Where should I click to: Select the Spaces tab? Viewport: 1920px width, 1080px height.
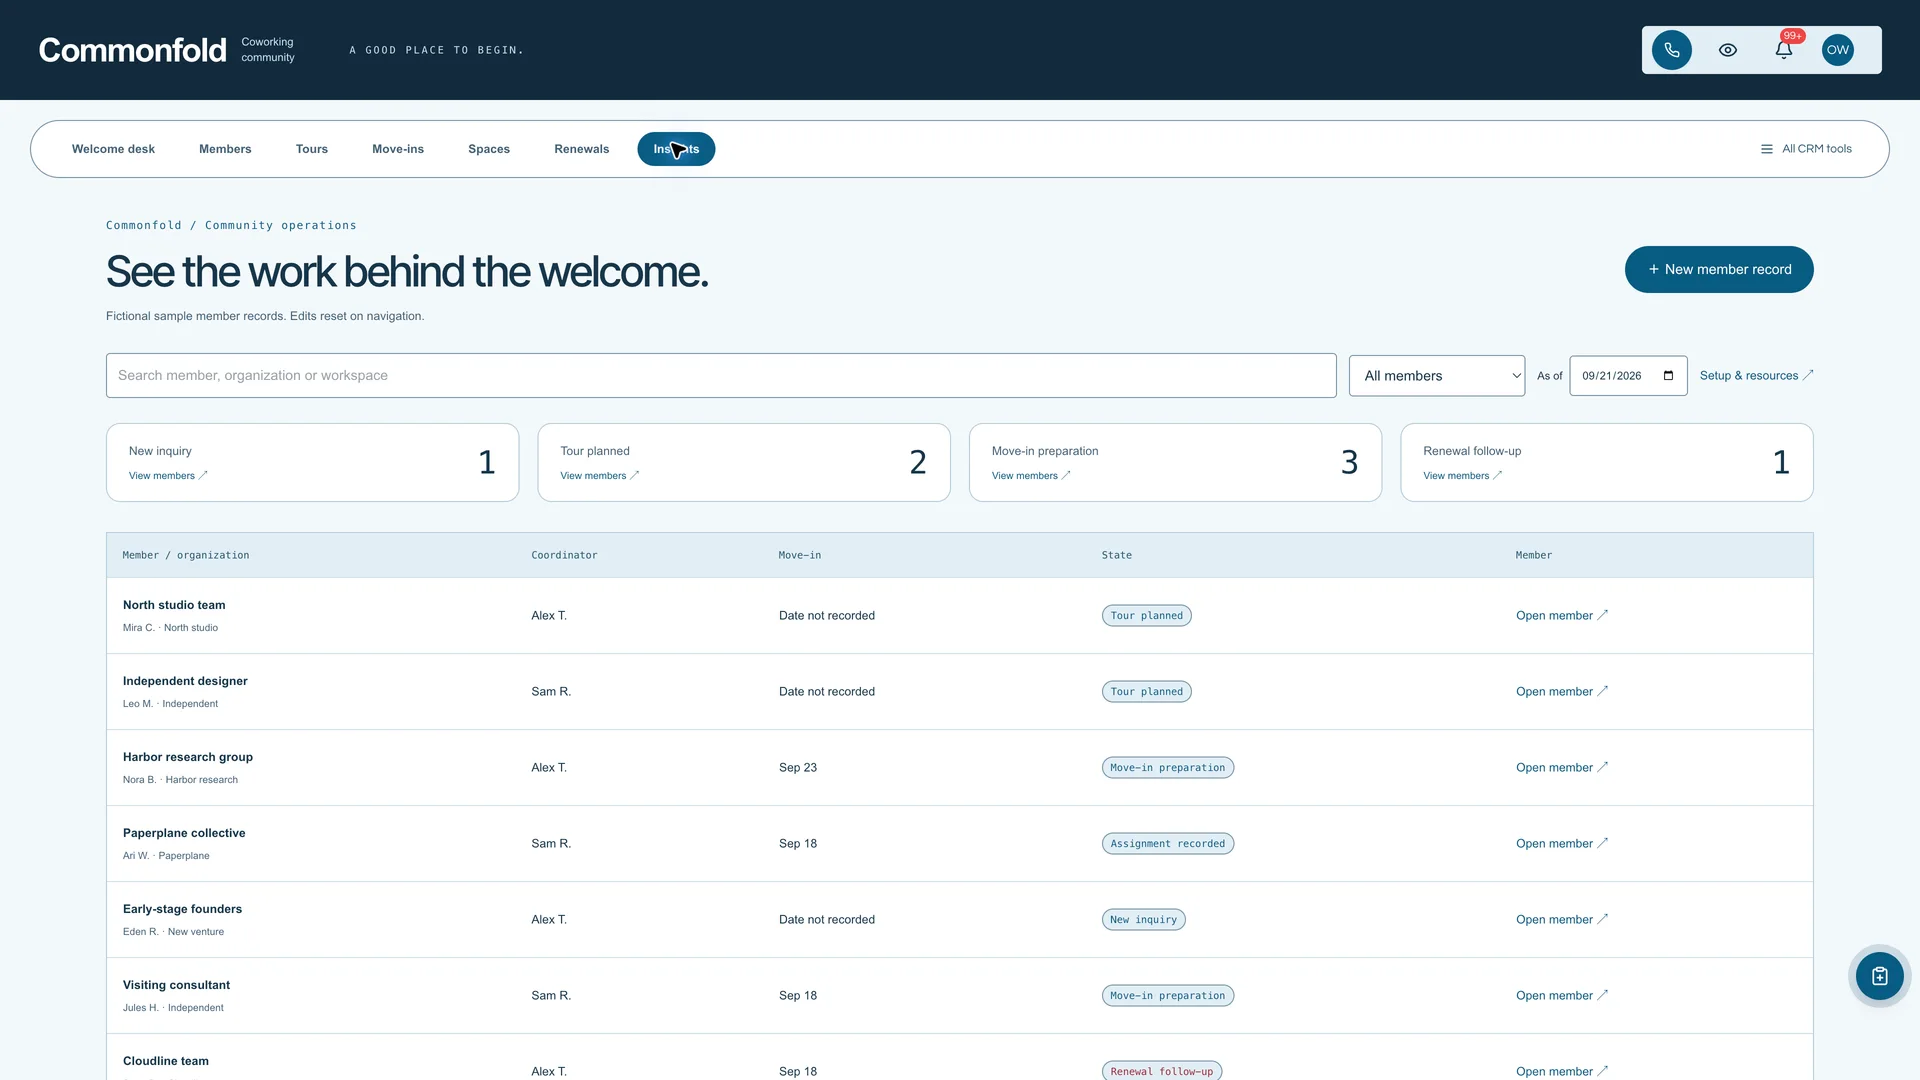[489, 149]
